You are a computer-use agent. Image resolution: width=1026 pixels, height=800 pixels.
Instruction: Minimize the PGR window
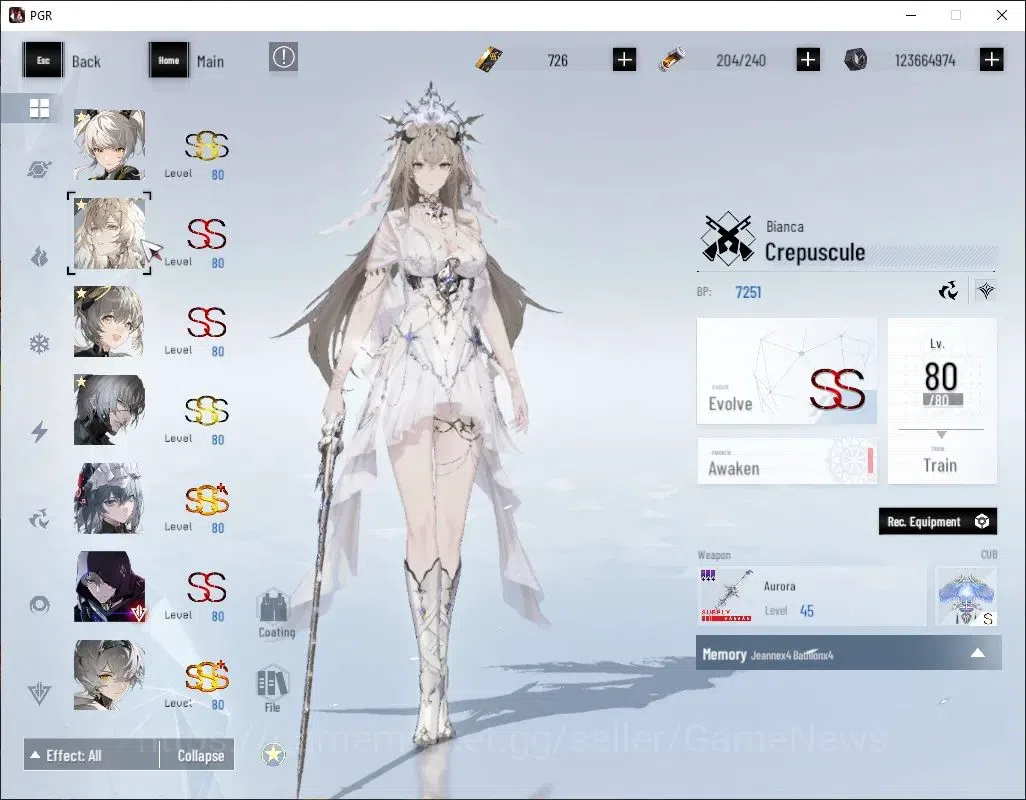(910, 15)
